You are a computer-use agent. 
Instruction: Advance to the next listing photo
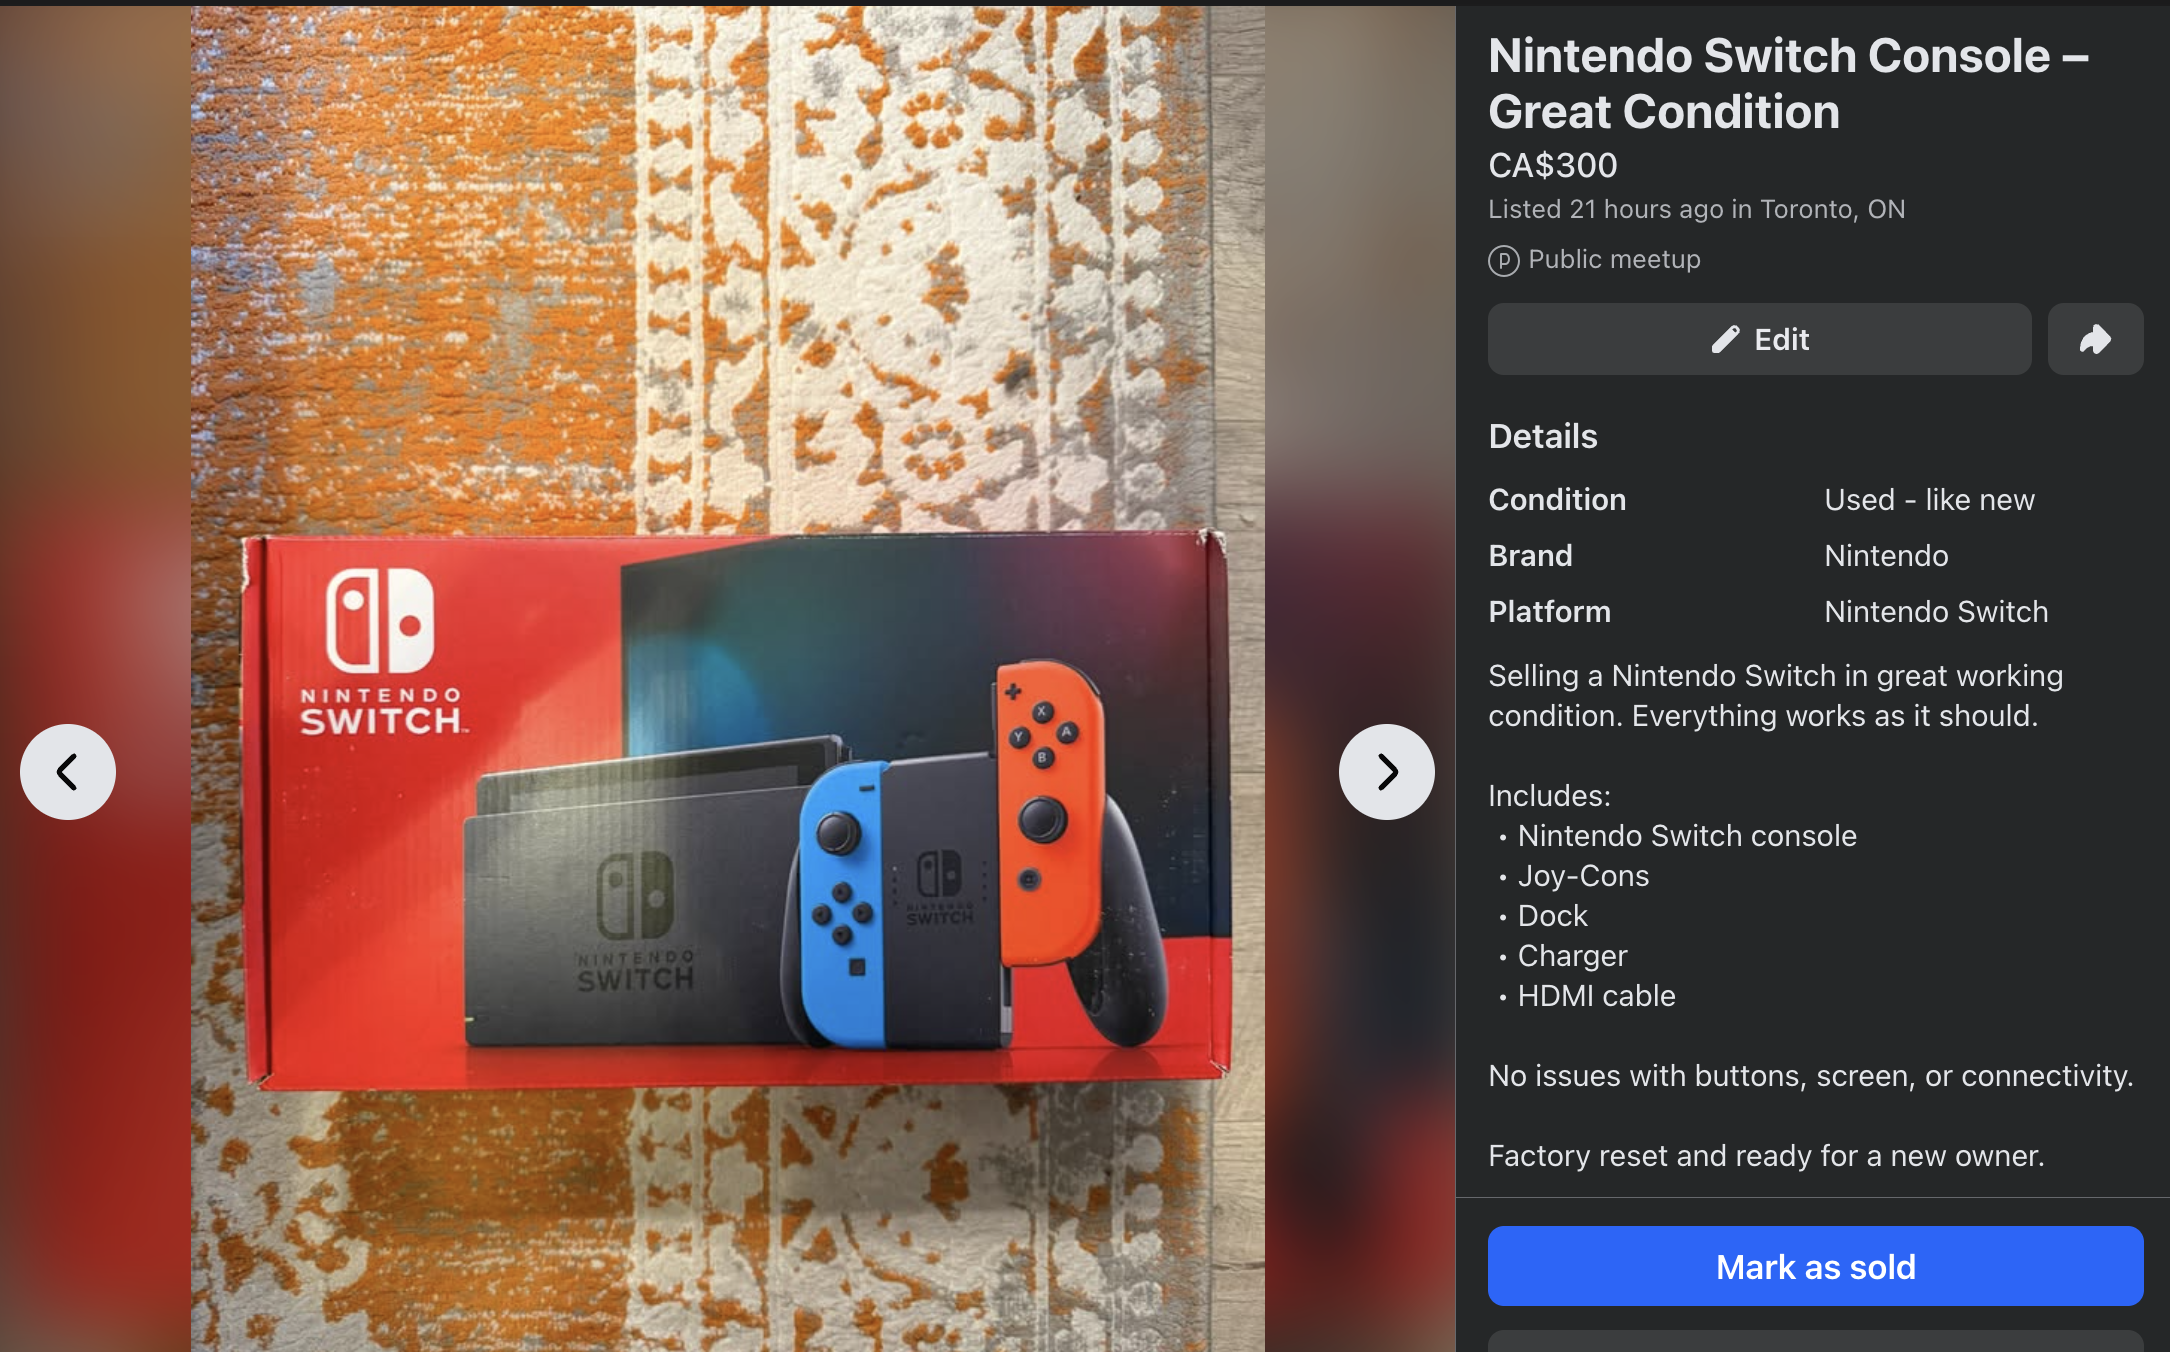[1386, 772]
